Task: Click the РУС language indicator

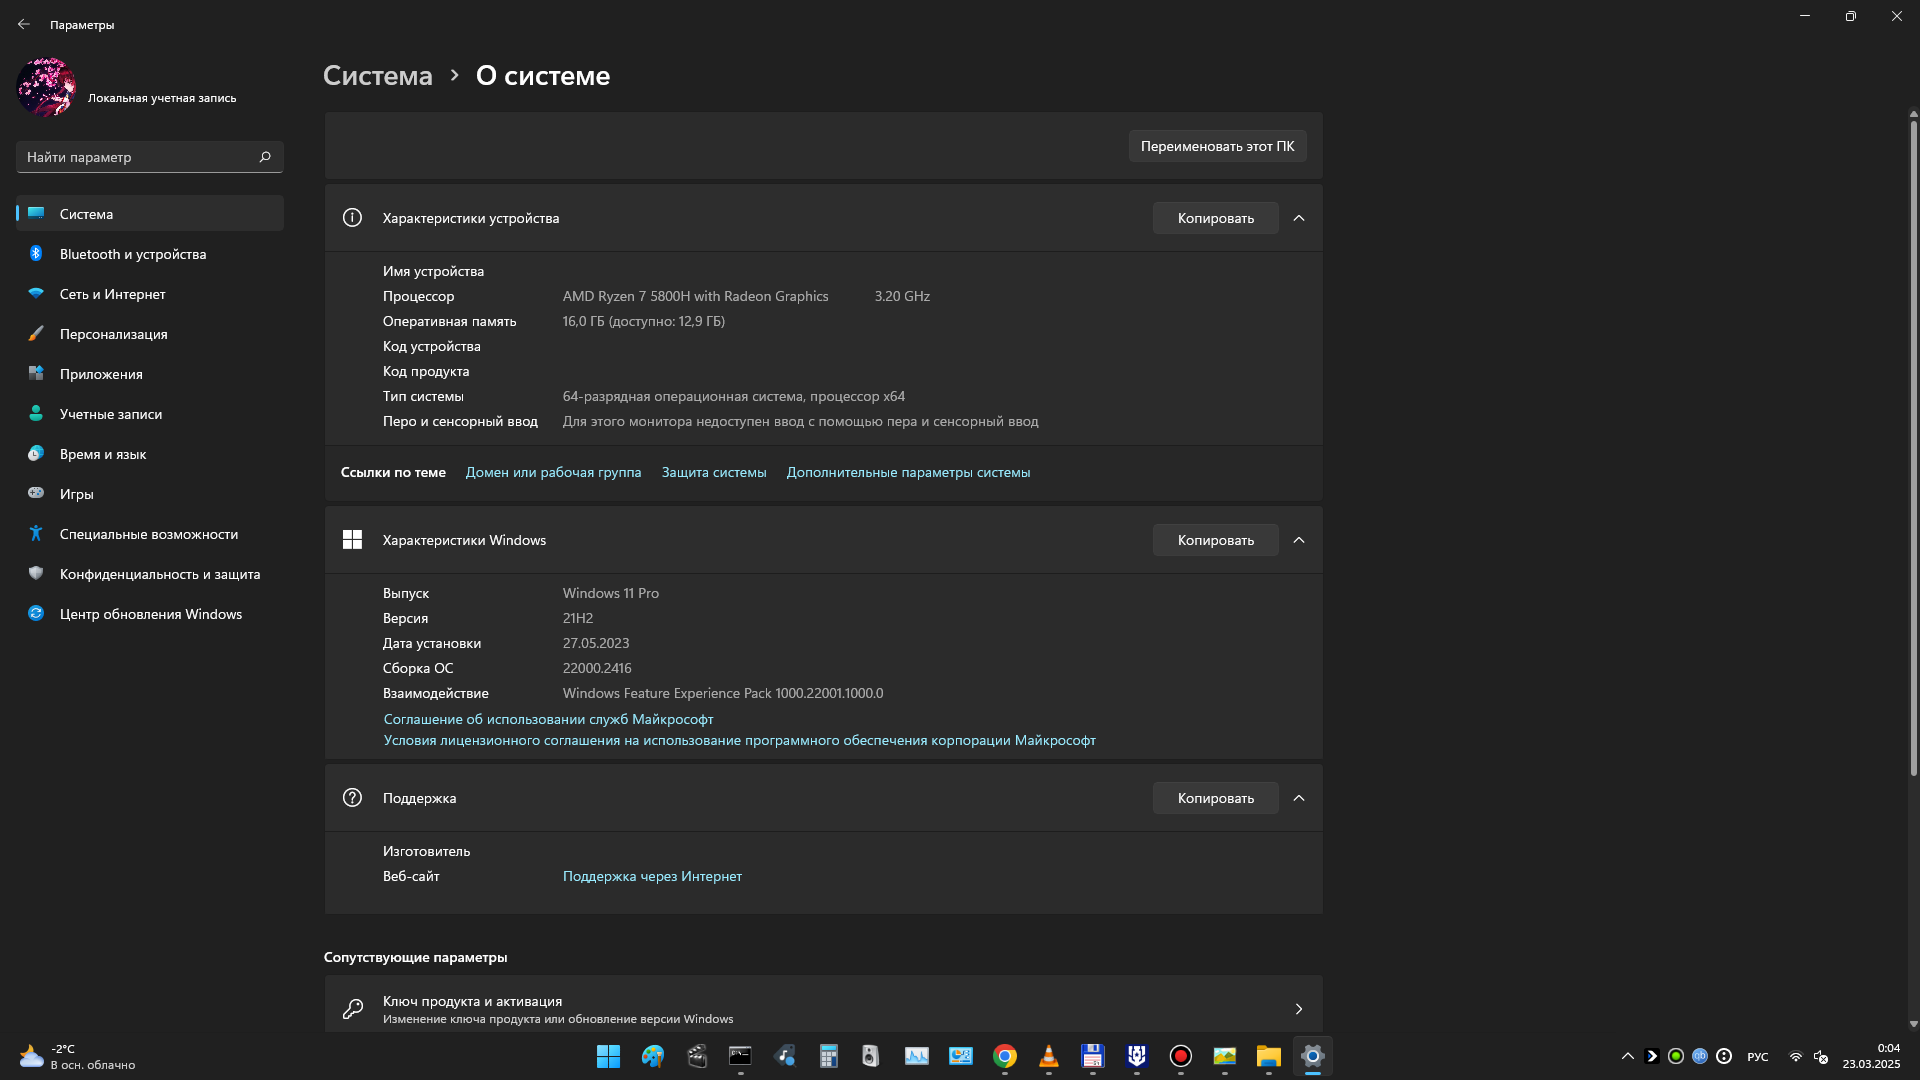Action: click(1757, 1056)
